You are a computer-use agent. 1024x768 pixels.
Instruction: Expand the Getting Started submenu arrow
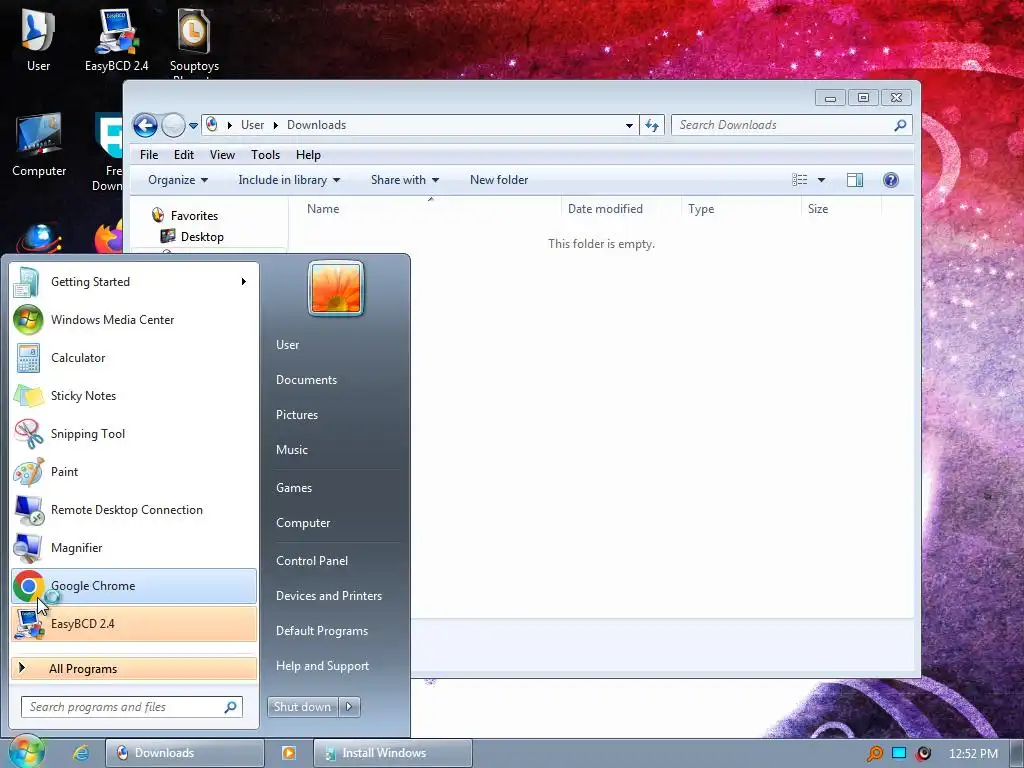244,281
